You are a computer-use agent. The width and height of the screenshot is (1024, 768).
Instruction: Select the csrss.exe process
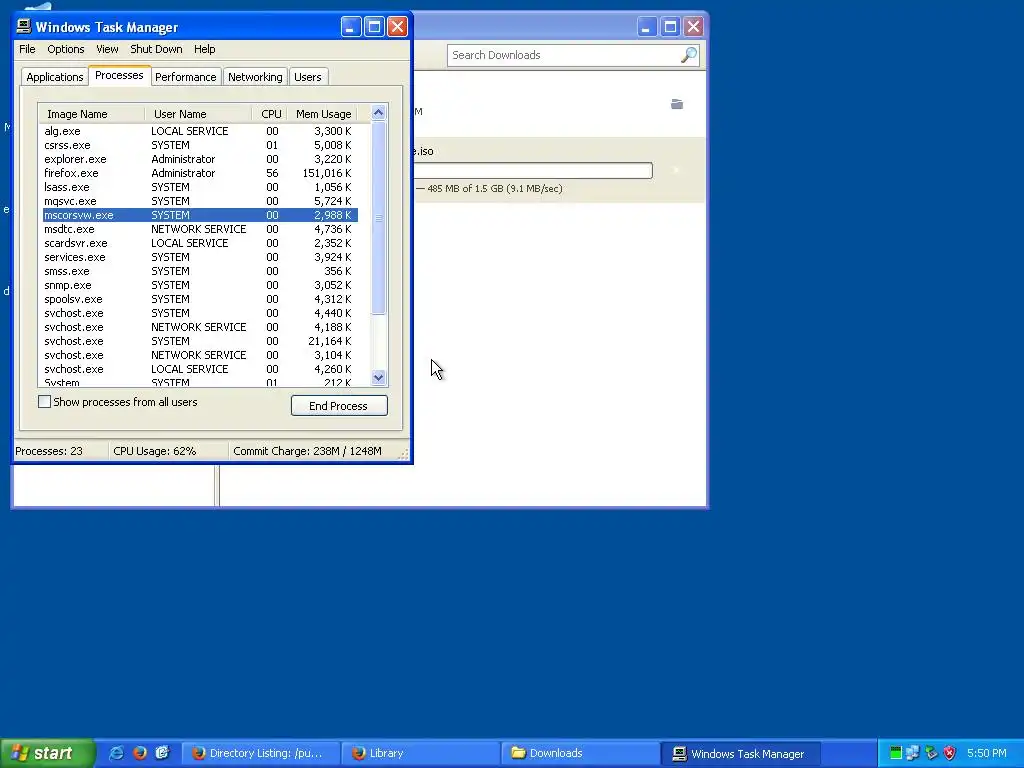tap(199, 145)
